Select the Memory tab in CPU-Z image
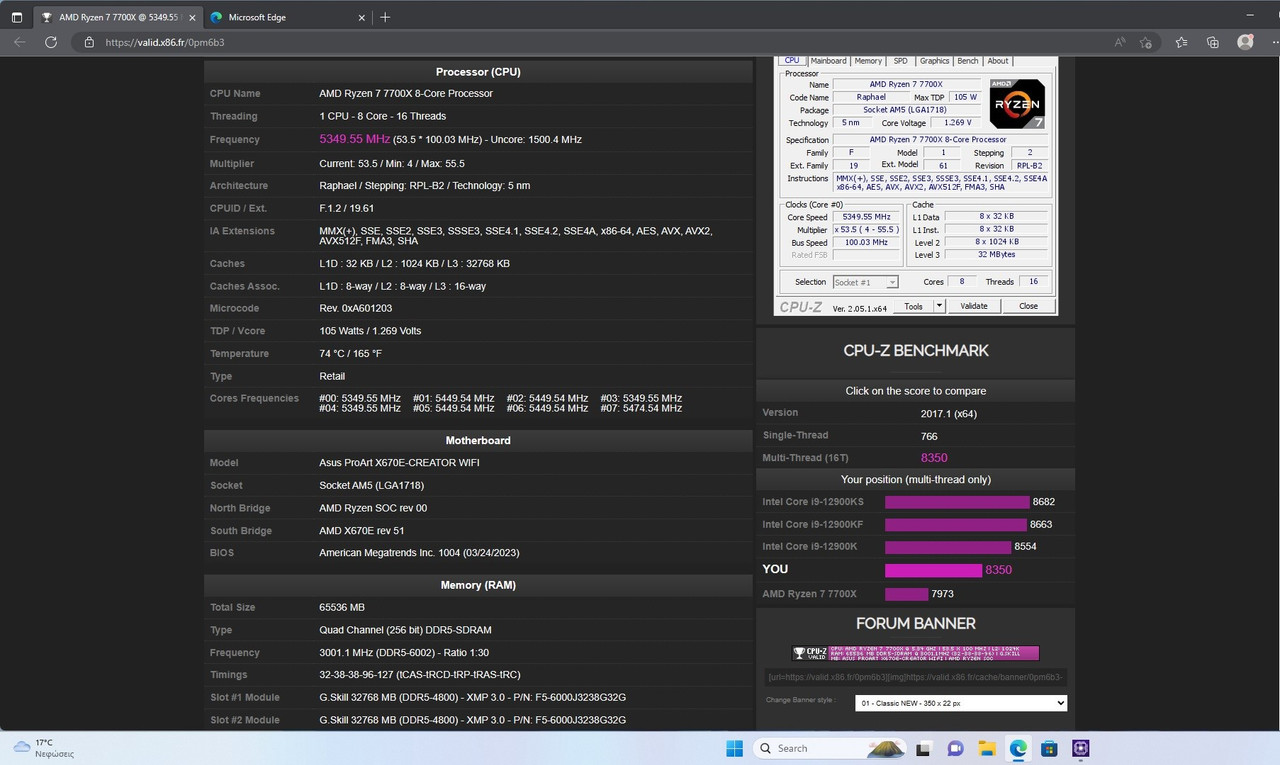 point(868,61)
